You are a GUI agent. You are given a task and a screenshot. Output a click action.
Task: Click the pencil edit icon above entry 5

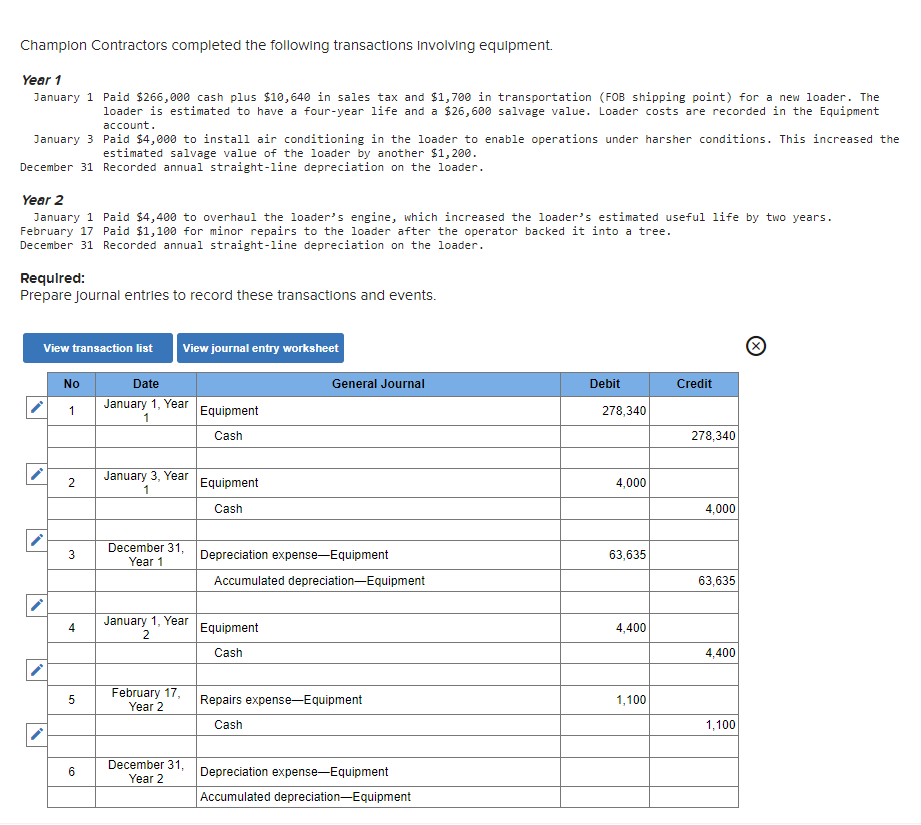click(x=36, y=670)
